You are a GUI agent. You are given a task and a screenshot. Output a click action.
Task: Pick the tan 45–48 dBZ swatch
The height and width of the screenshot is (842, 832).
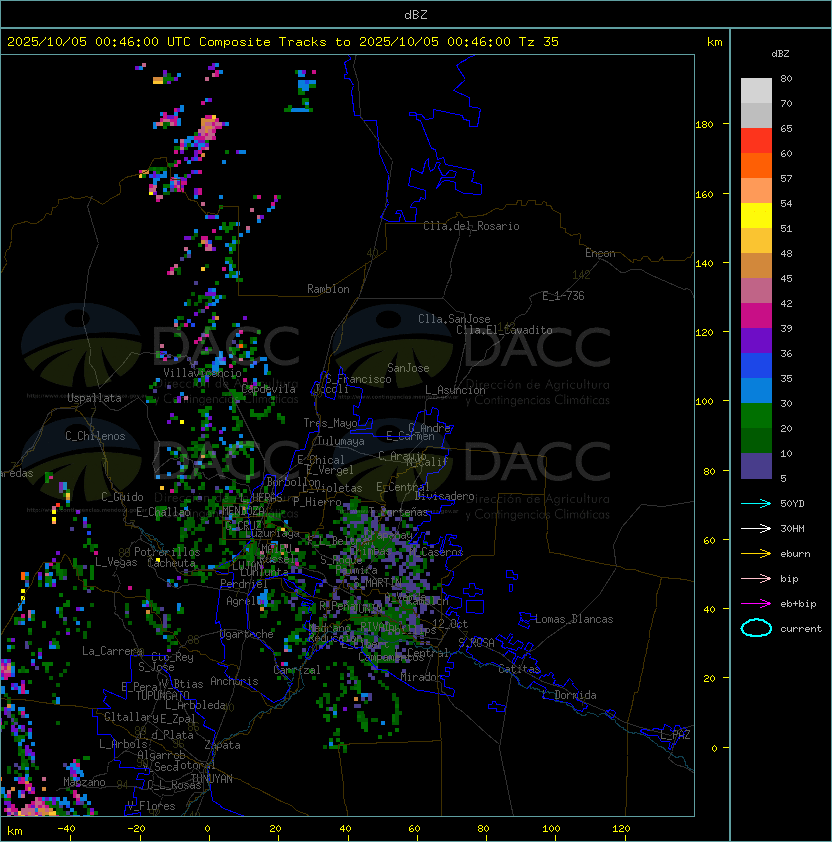pyautogui.click(x=756, y=265)
